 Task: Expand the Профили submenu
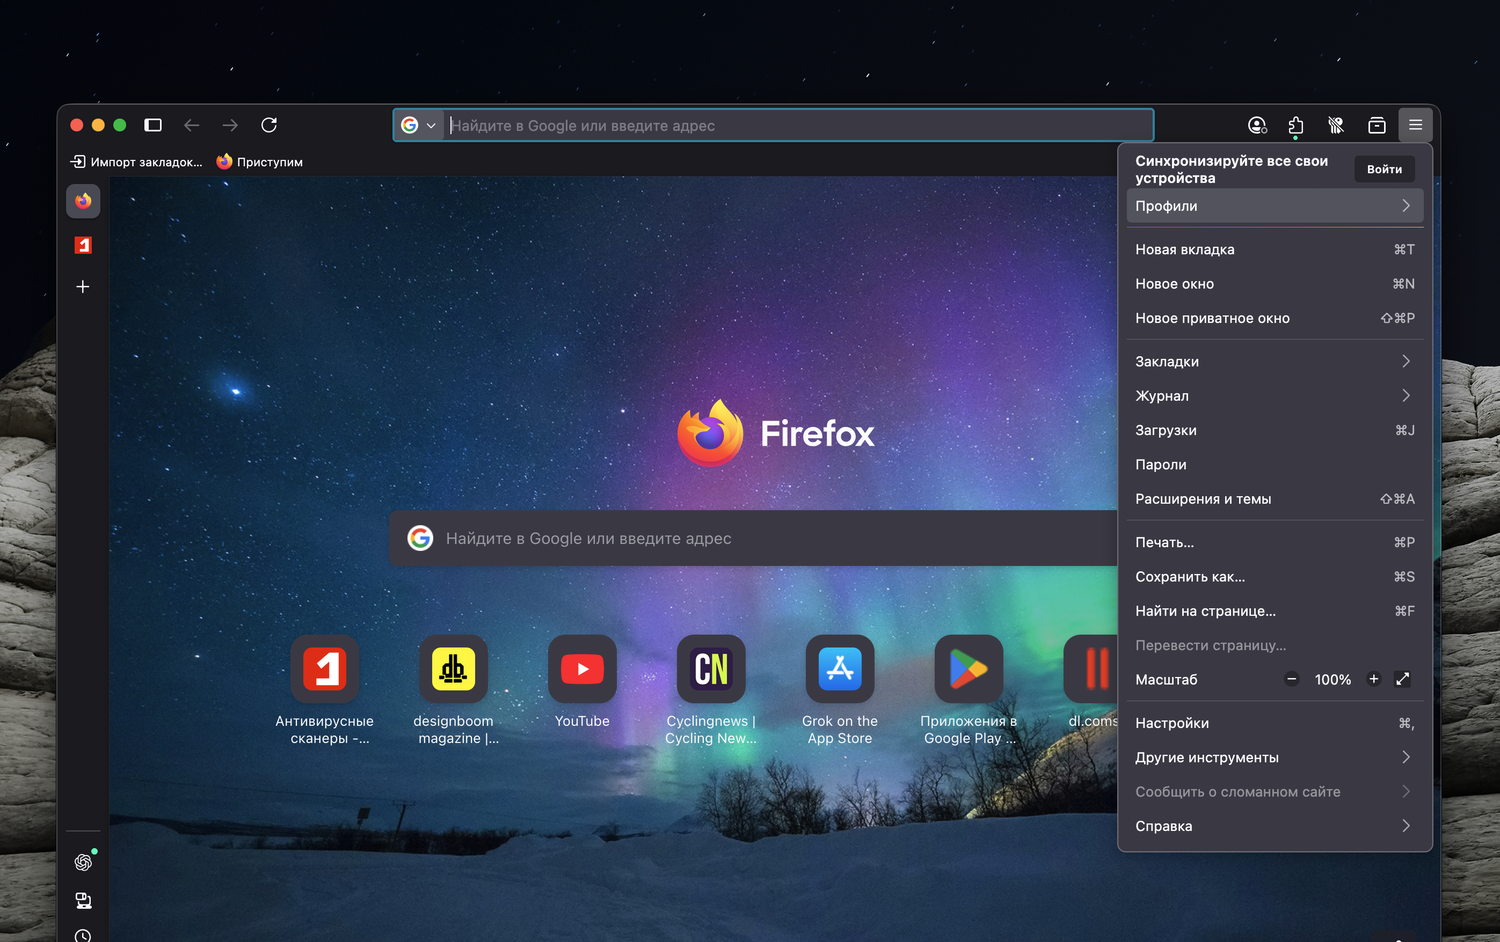click(x=1275, y=206)
